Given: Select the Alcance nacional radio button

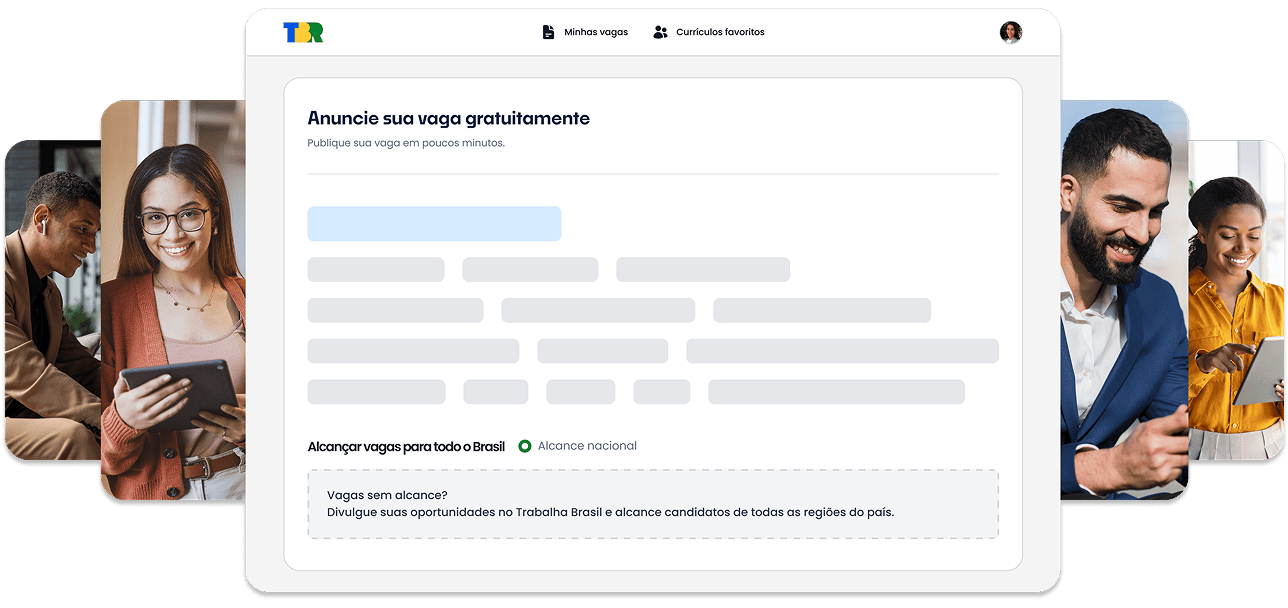Looking at the screenshot, I should 527,445.
